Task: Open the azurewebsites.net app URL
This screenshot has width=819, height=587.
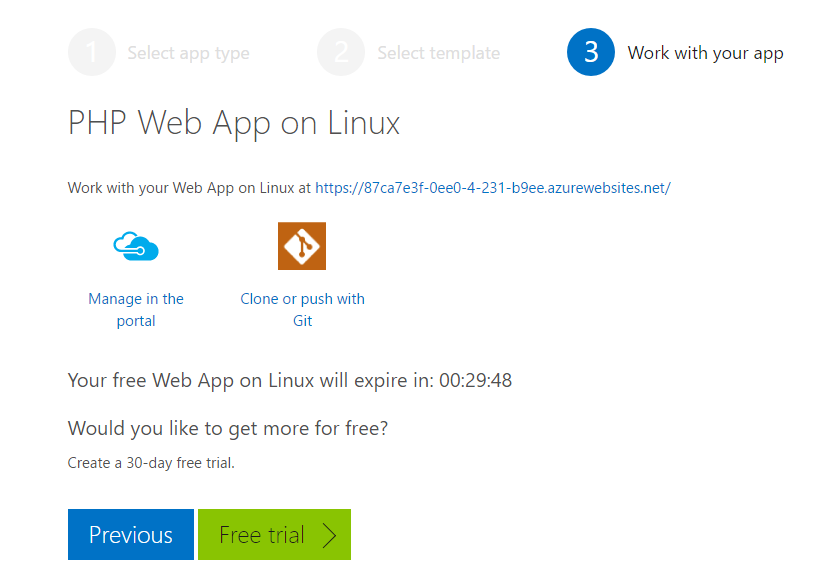Action: 492,187
